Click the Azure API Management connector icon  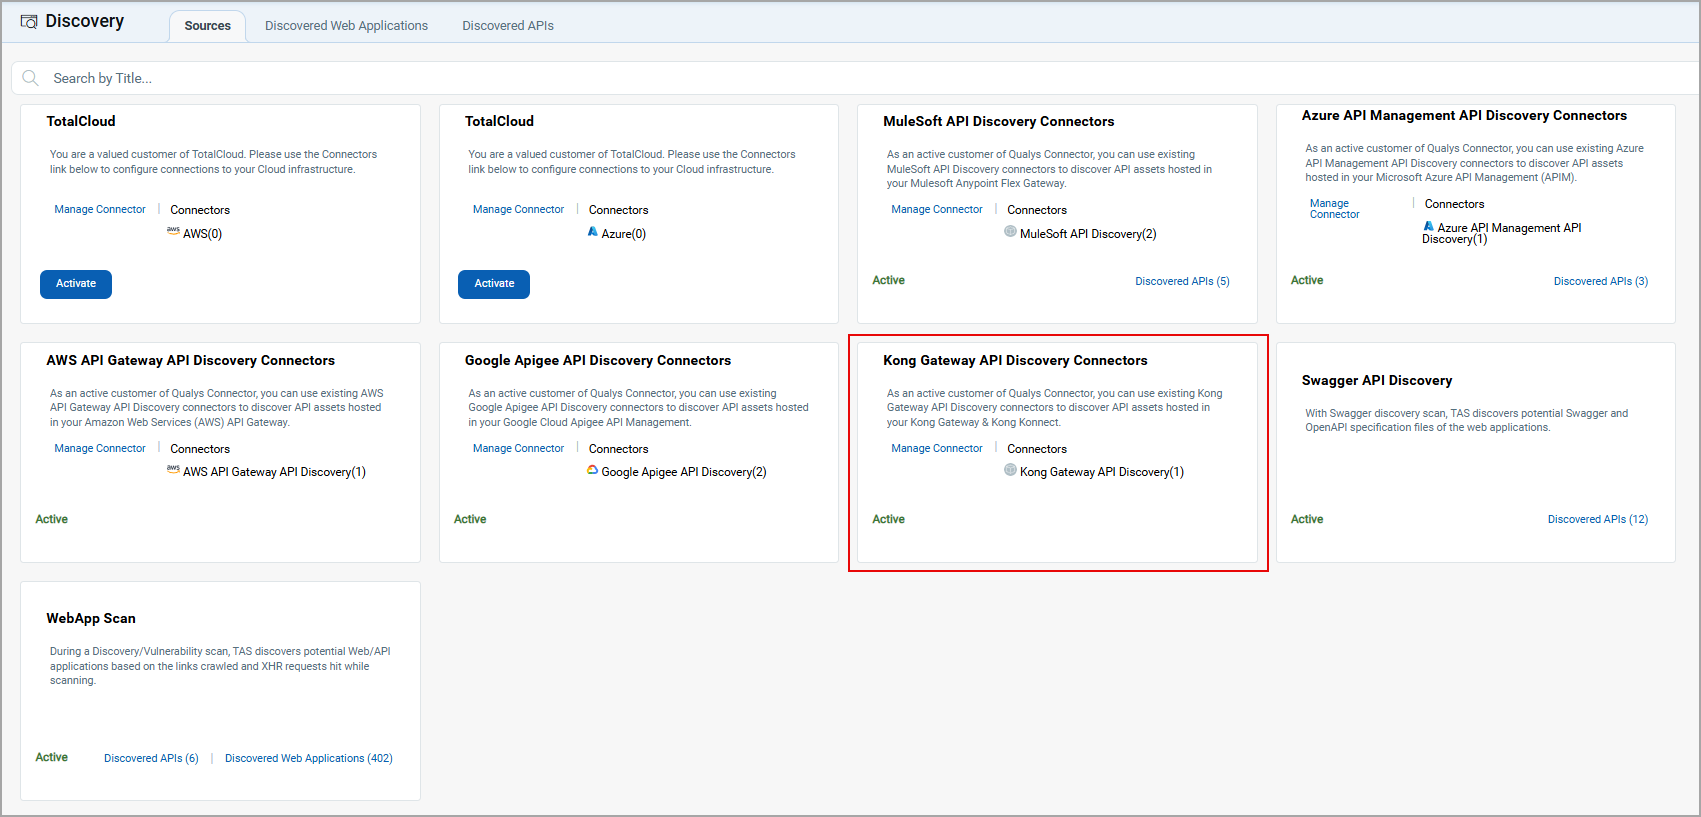click(x=1428, y=226)
